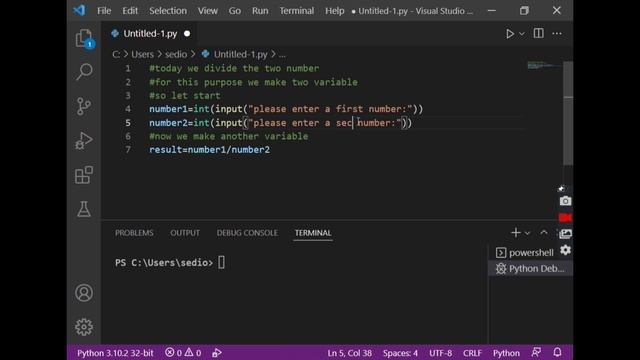Place cursor on line 7 result code
This screenshot has height=360, width=640.
click(209, 150)
